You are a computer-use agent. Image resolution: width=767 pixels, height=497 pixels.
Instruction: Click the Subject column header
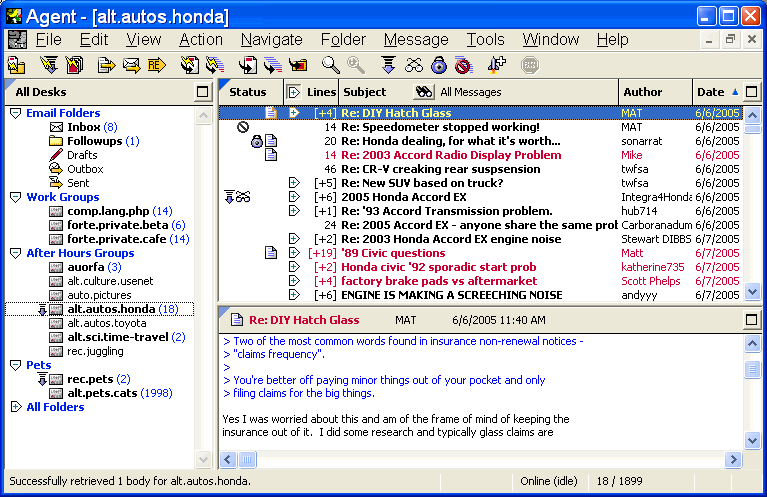[x=364, y=92]
